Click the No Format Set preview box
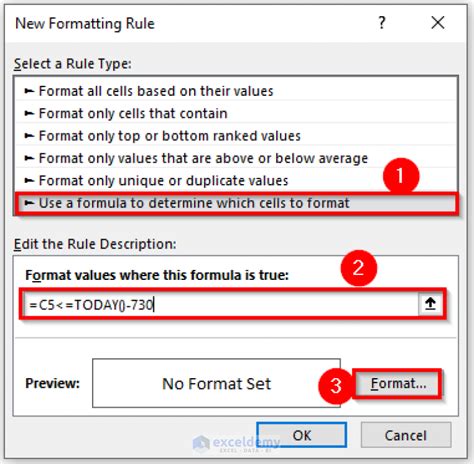Screen dimensions: 474x464 pos(216,383)
